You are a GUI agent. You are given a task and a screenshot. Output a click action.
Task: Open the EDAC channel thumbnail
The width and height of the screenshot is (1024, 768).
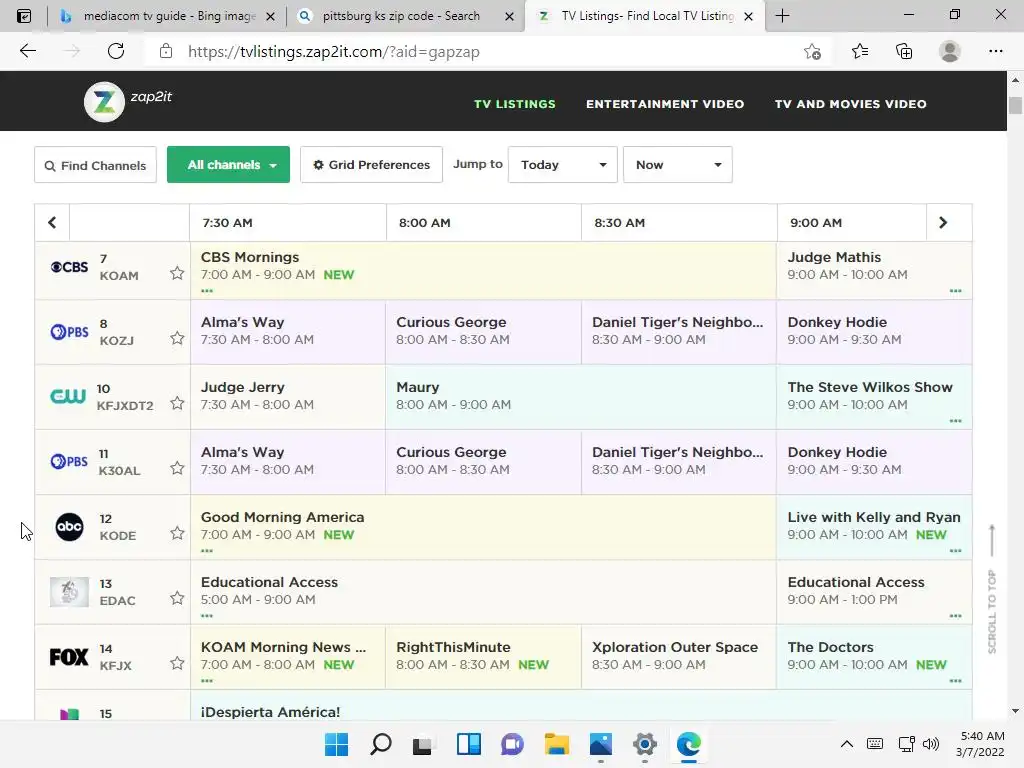(x=69, y=592)
